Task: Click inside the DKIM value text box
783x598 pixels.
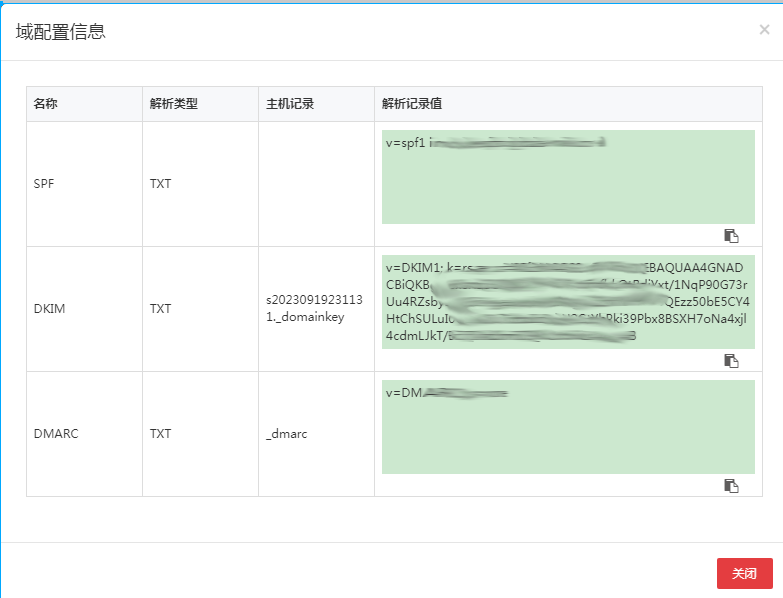Action: (568, 304)
